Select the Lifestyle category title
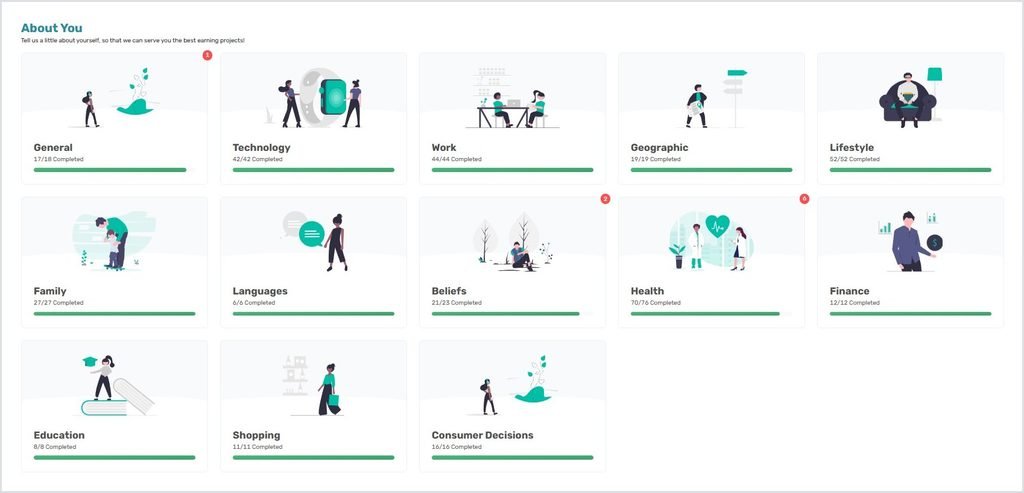This screenshot has height=493, width=1024. click(x=852, y=148)
